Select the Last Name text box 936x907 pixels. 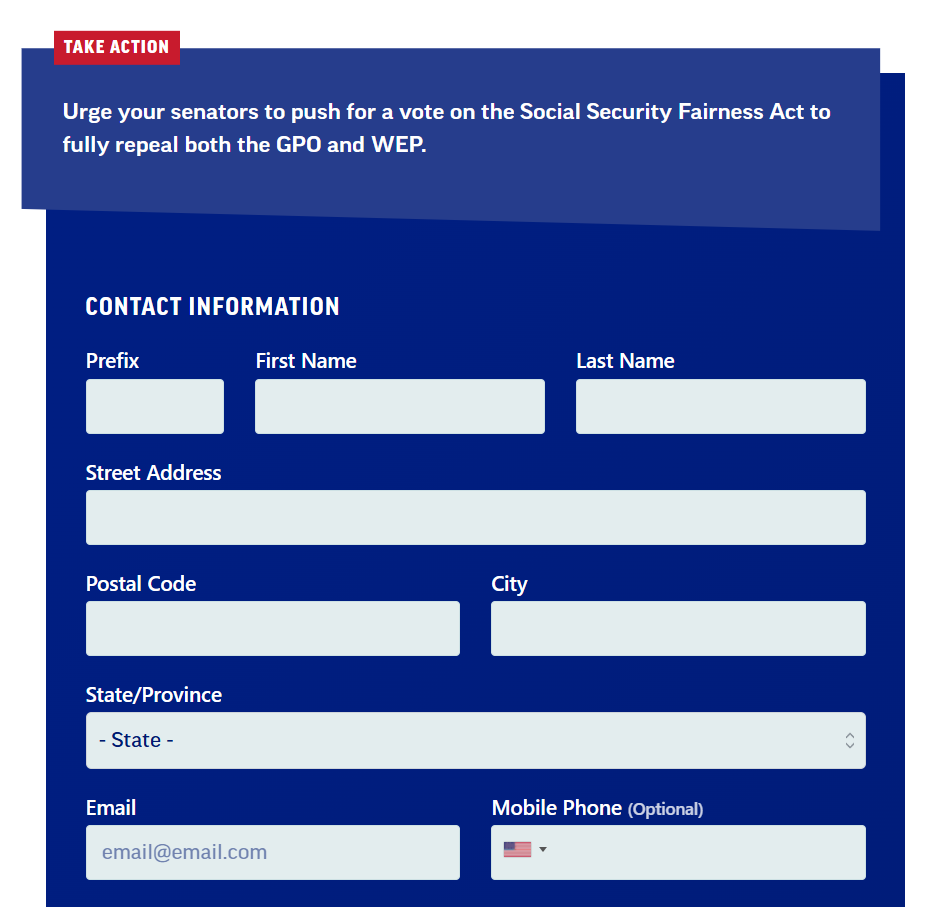pos(721,406)
